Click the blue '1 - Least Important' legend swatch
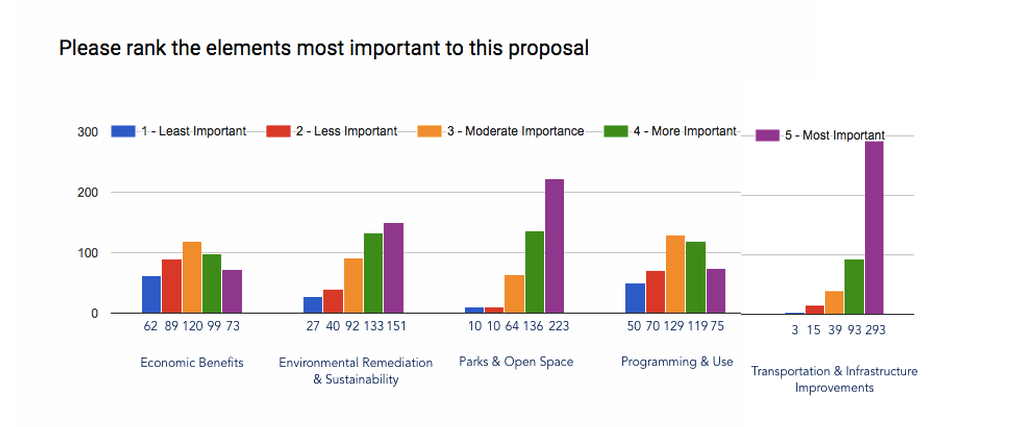The height and width of the screenshot is (427, 1021). coord(123,131)
